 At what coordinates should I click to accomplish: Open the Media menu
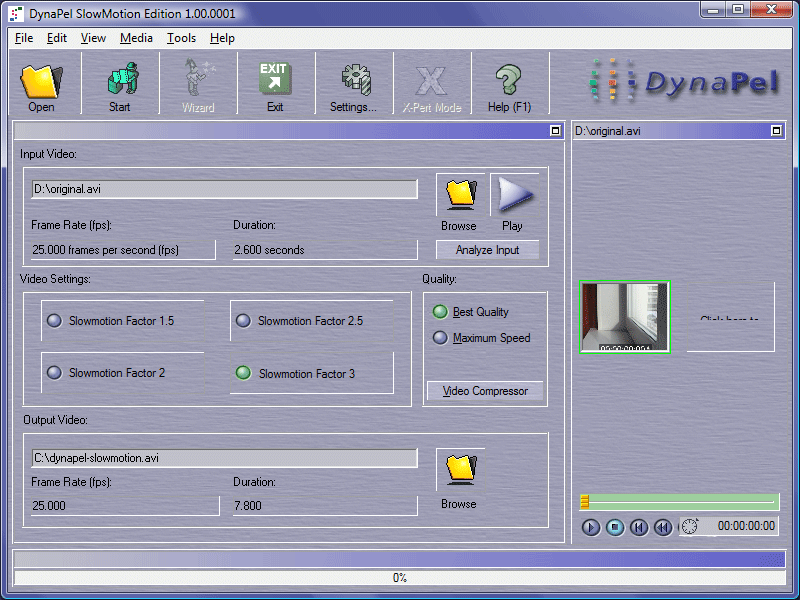point(136,38)
